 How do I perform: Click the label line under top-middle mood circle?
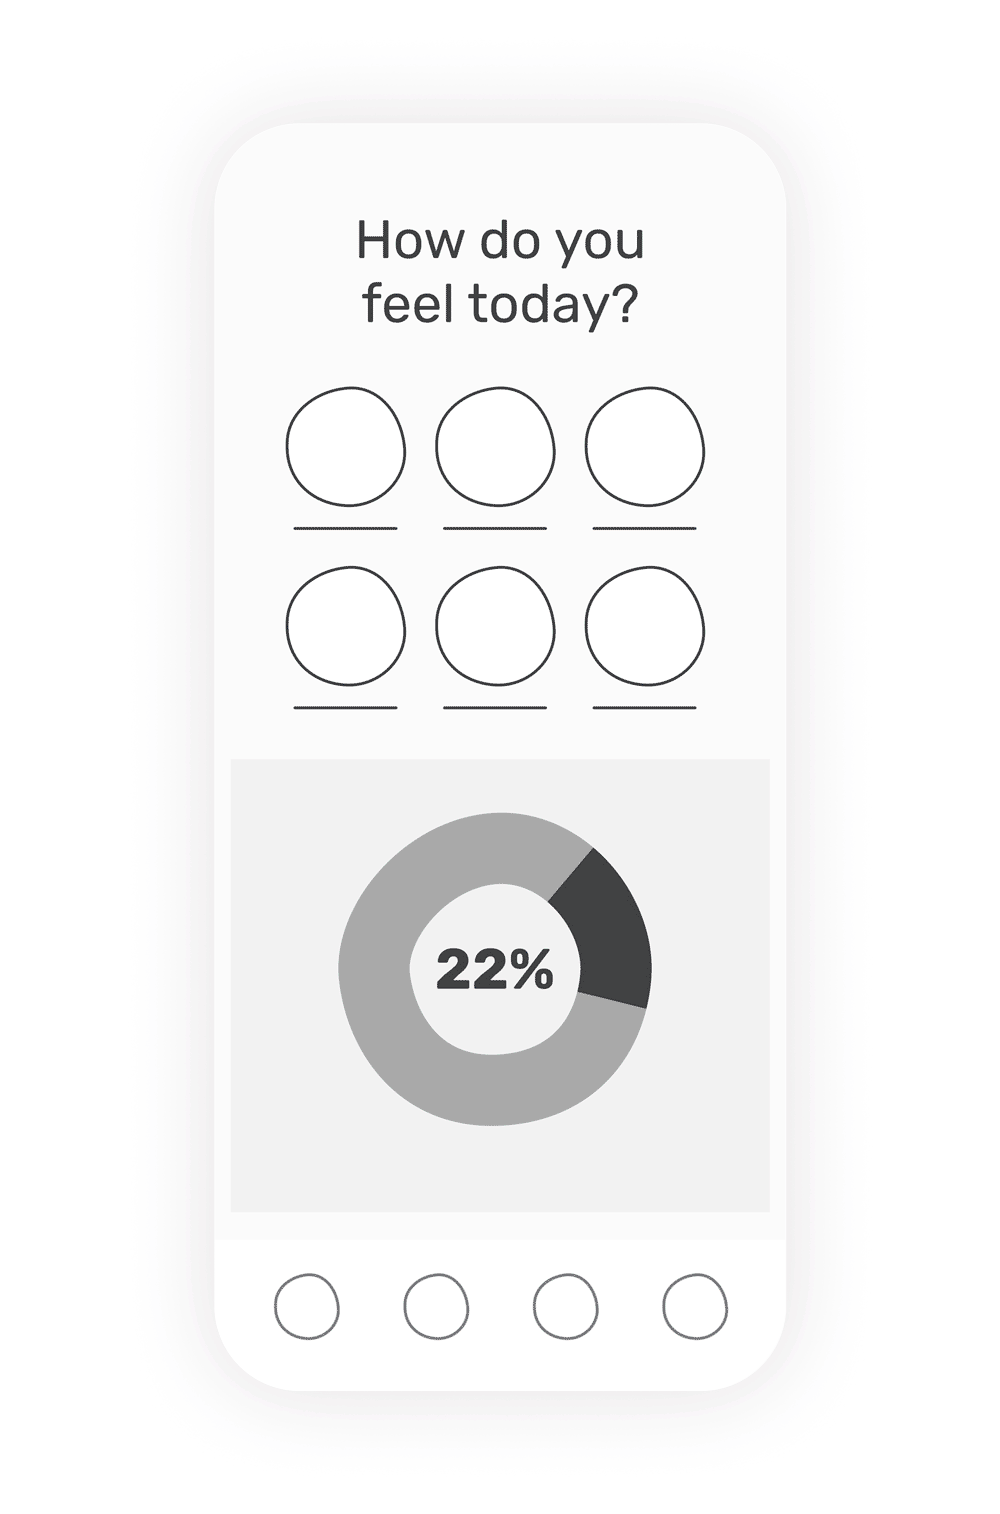point(495,528)
